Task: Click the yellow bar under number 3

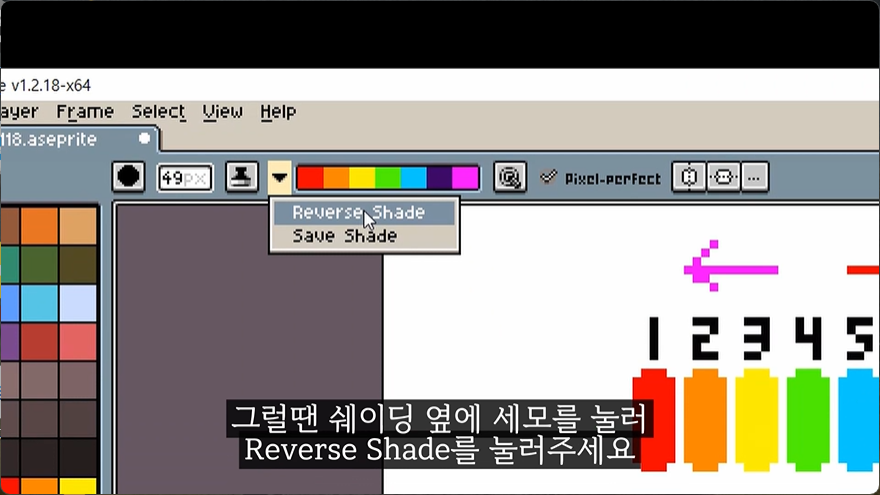Action: pyautogui.click(x=757, y=420)
